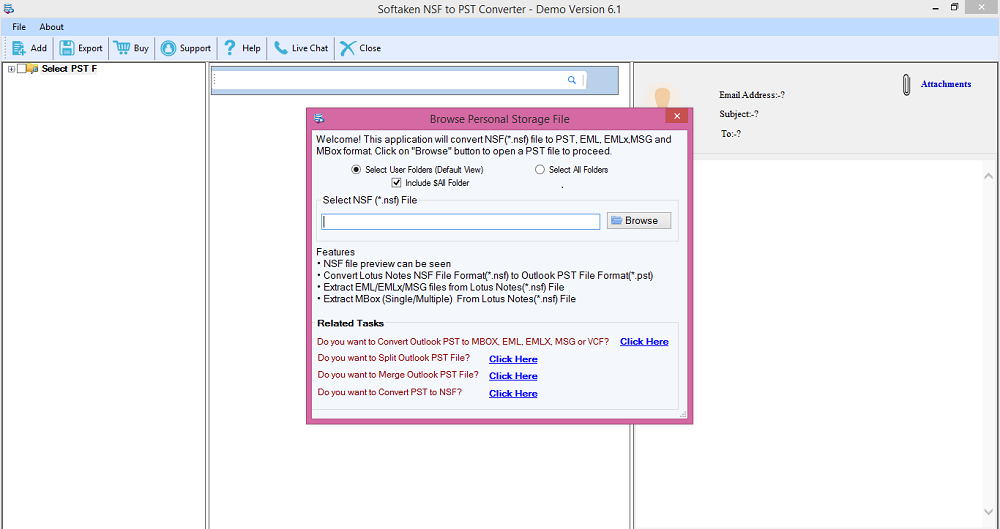Click the Buy cart icon
The height and width of the screenshot is (529, 1000).
pyautogui.click(x=122, y=48)
